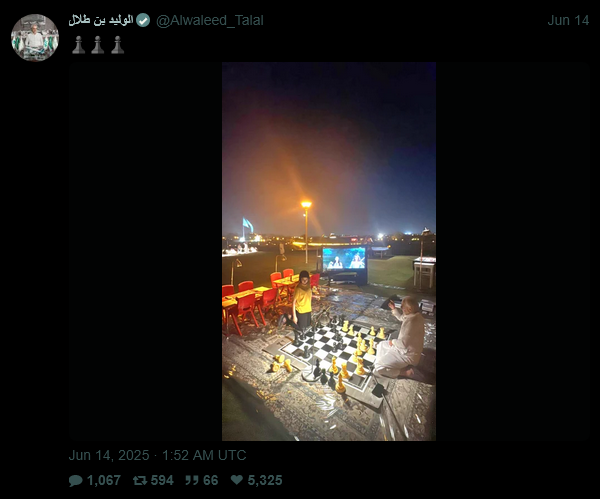Image resolution: width=600 pixels, height=499 pixels.
Task: Click the Arabic display name الوليد بن طلال
Action: tap(101, 20)
